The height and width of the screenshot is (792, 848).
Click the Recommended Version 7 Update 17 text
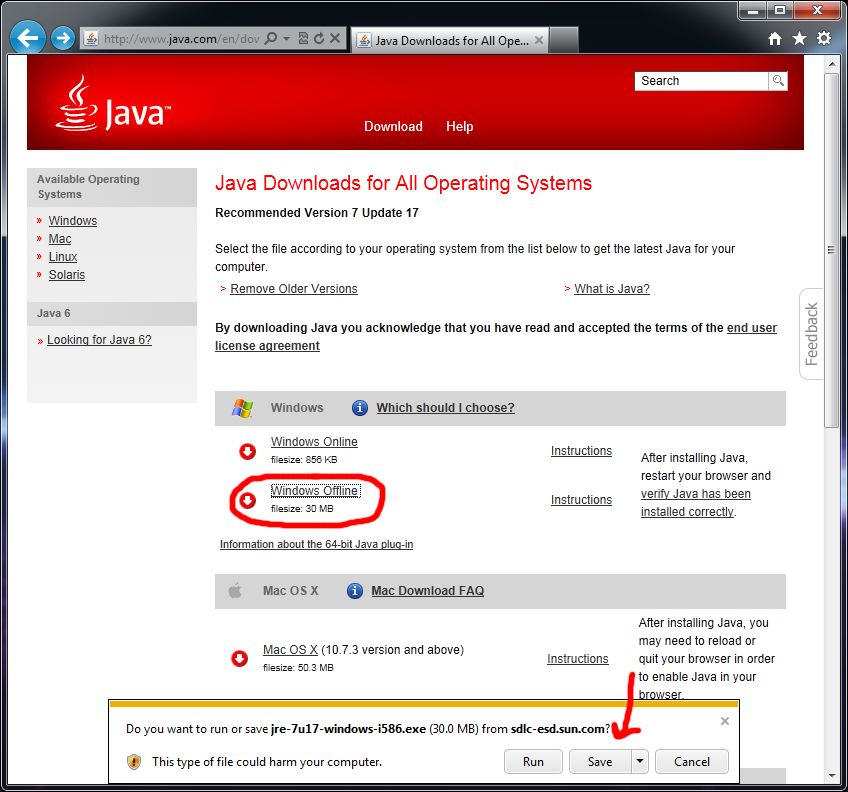click(x=317, y=213)
